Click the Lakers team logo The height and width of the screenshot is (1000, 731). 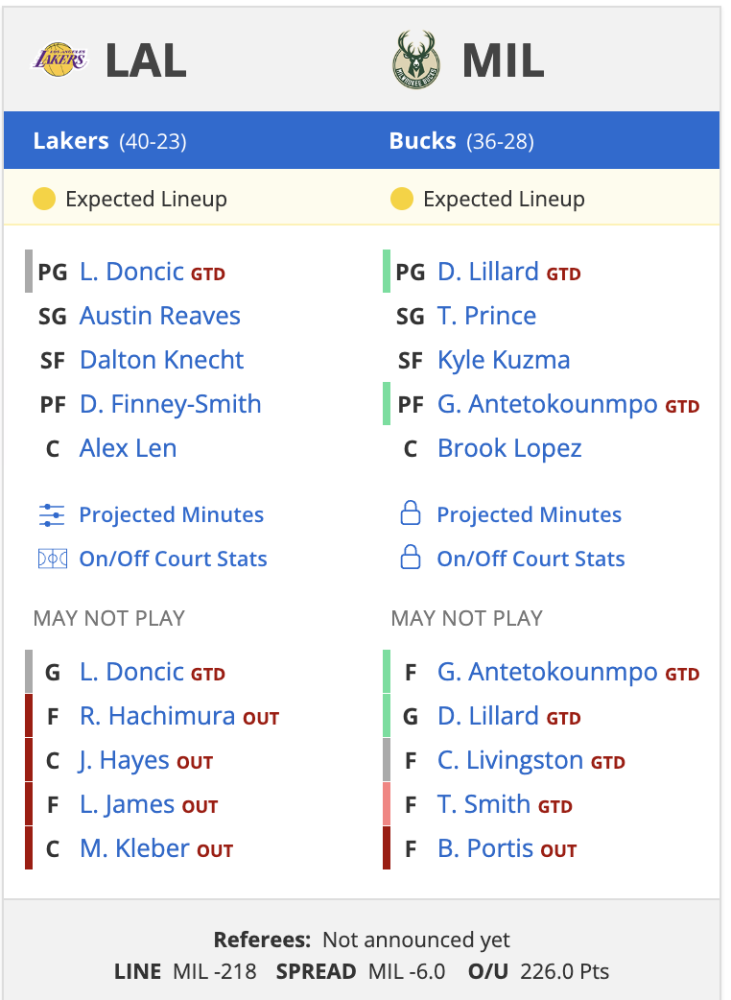60,59
